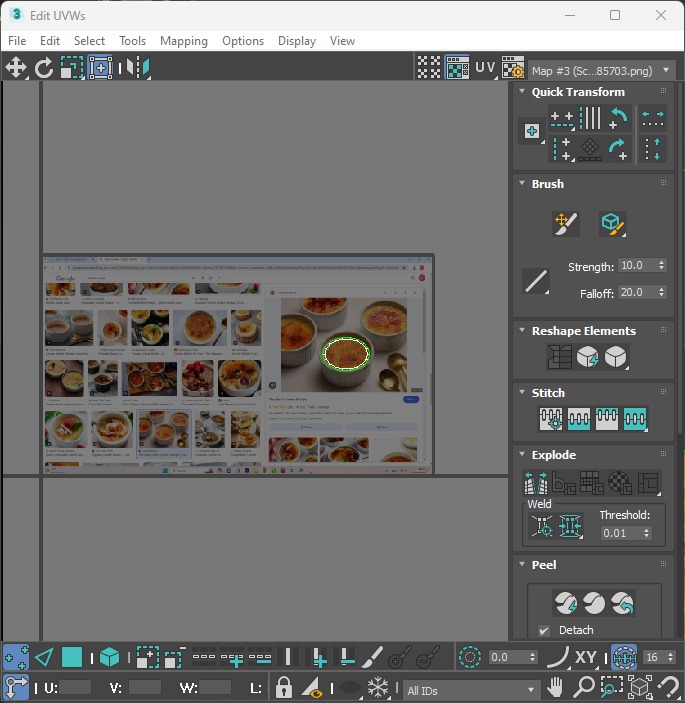Select the Rotate Selected Subobject tool
This screenshot has height=703, width=685.
44,68
